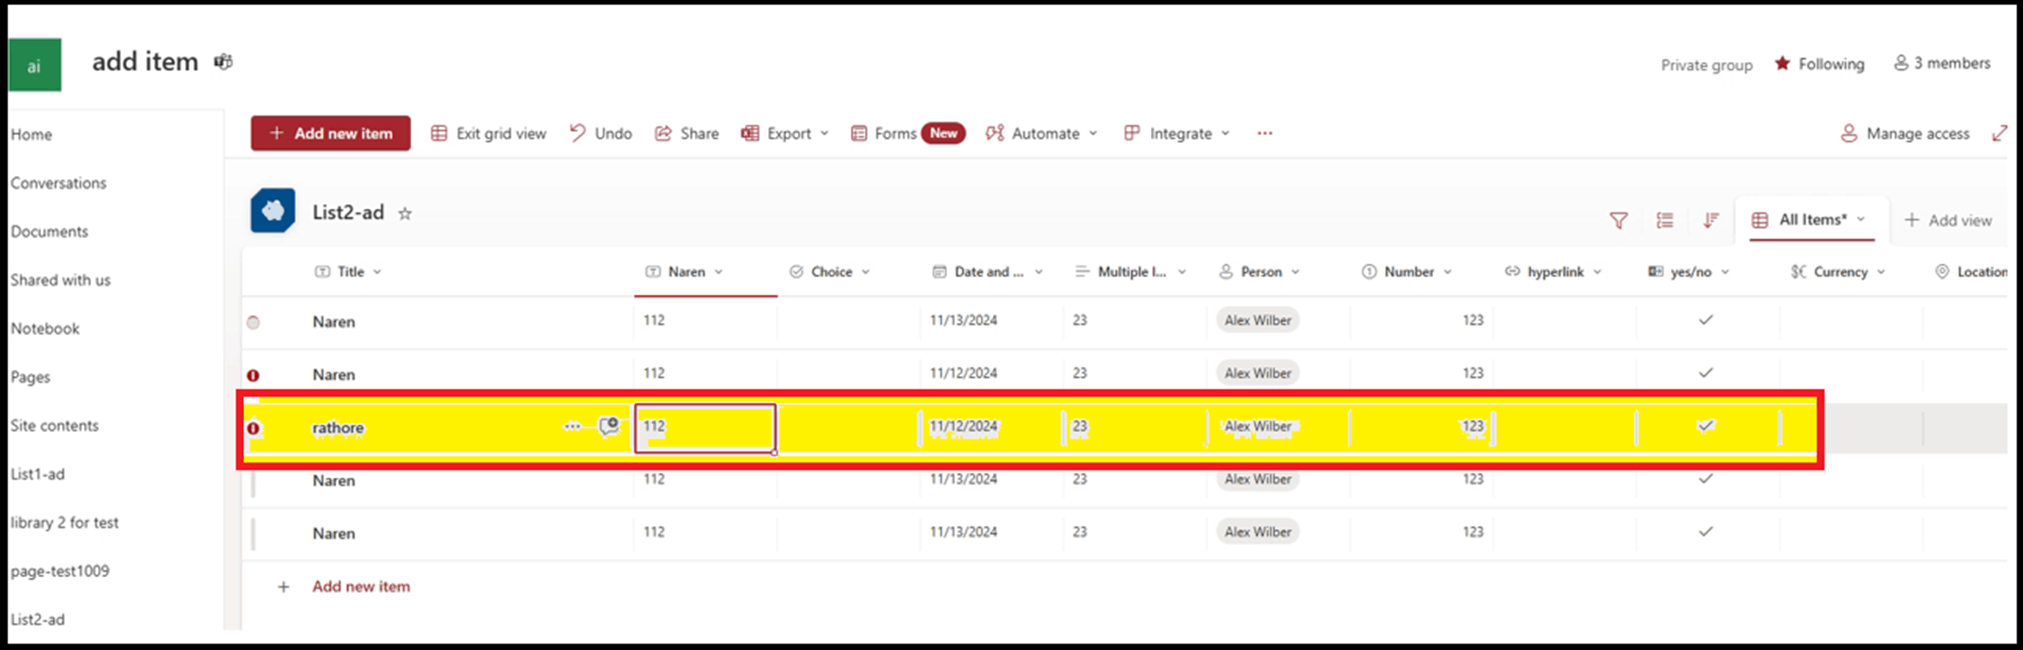The width and height of the screenshot is (2023, 650).
Task: Open the Currency column header menu
Action: (x=1838, y=272)
